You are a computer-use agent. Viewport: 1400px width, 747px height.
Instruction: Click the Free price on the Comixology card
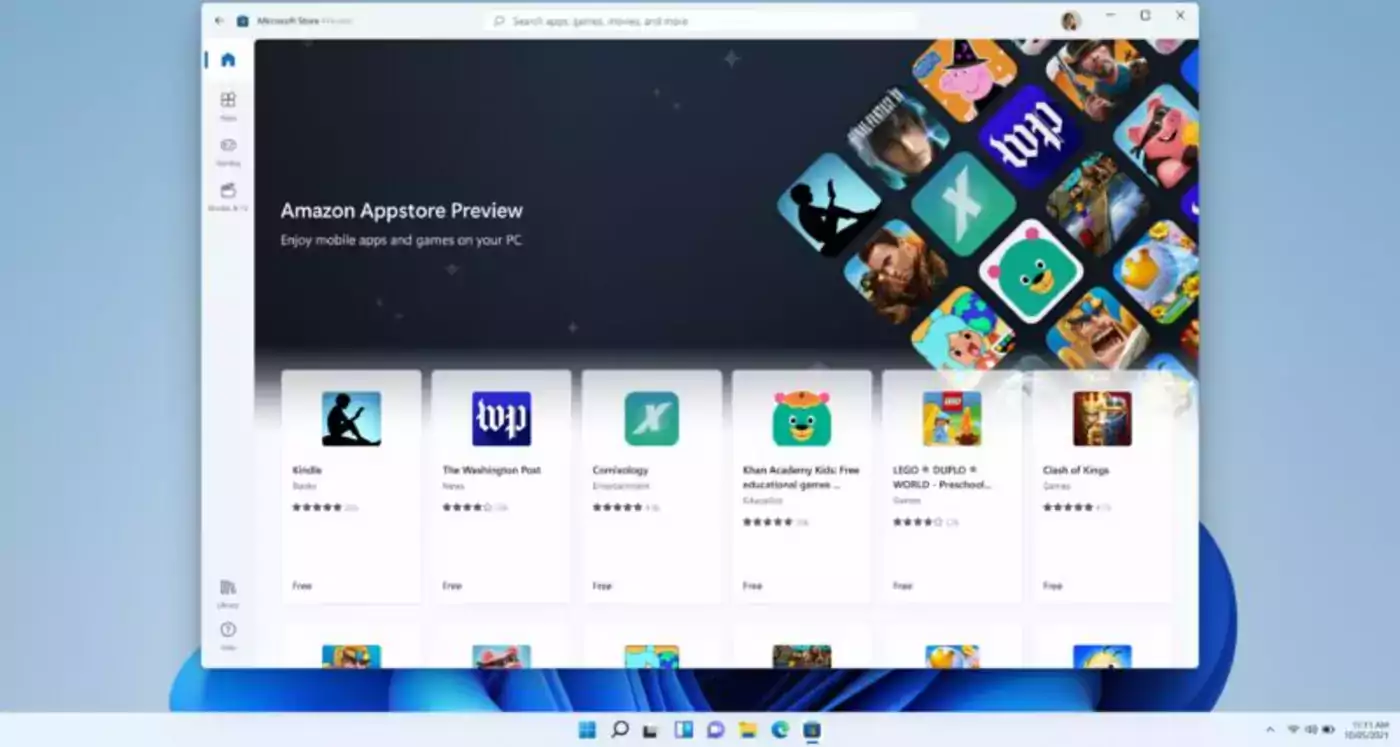pyautogui.click(x=602, y=586)
